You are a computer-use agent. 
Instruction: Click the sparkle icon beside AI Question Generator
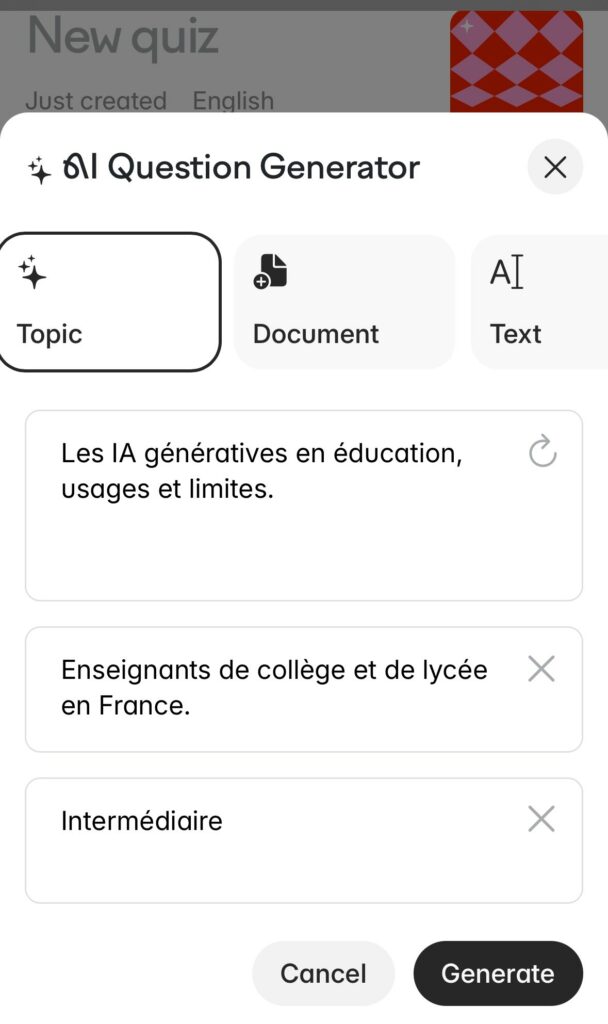tap(40, 170)
